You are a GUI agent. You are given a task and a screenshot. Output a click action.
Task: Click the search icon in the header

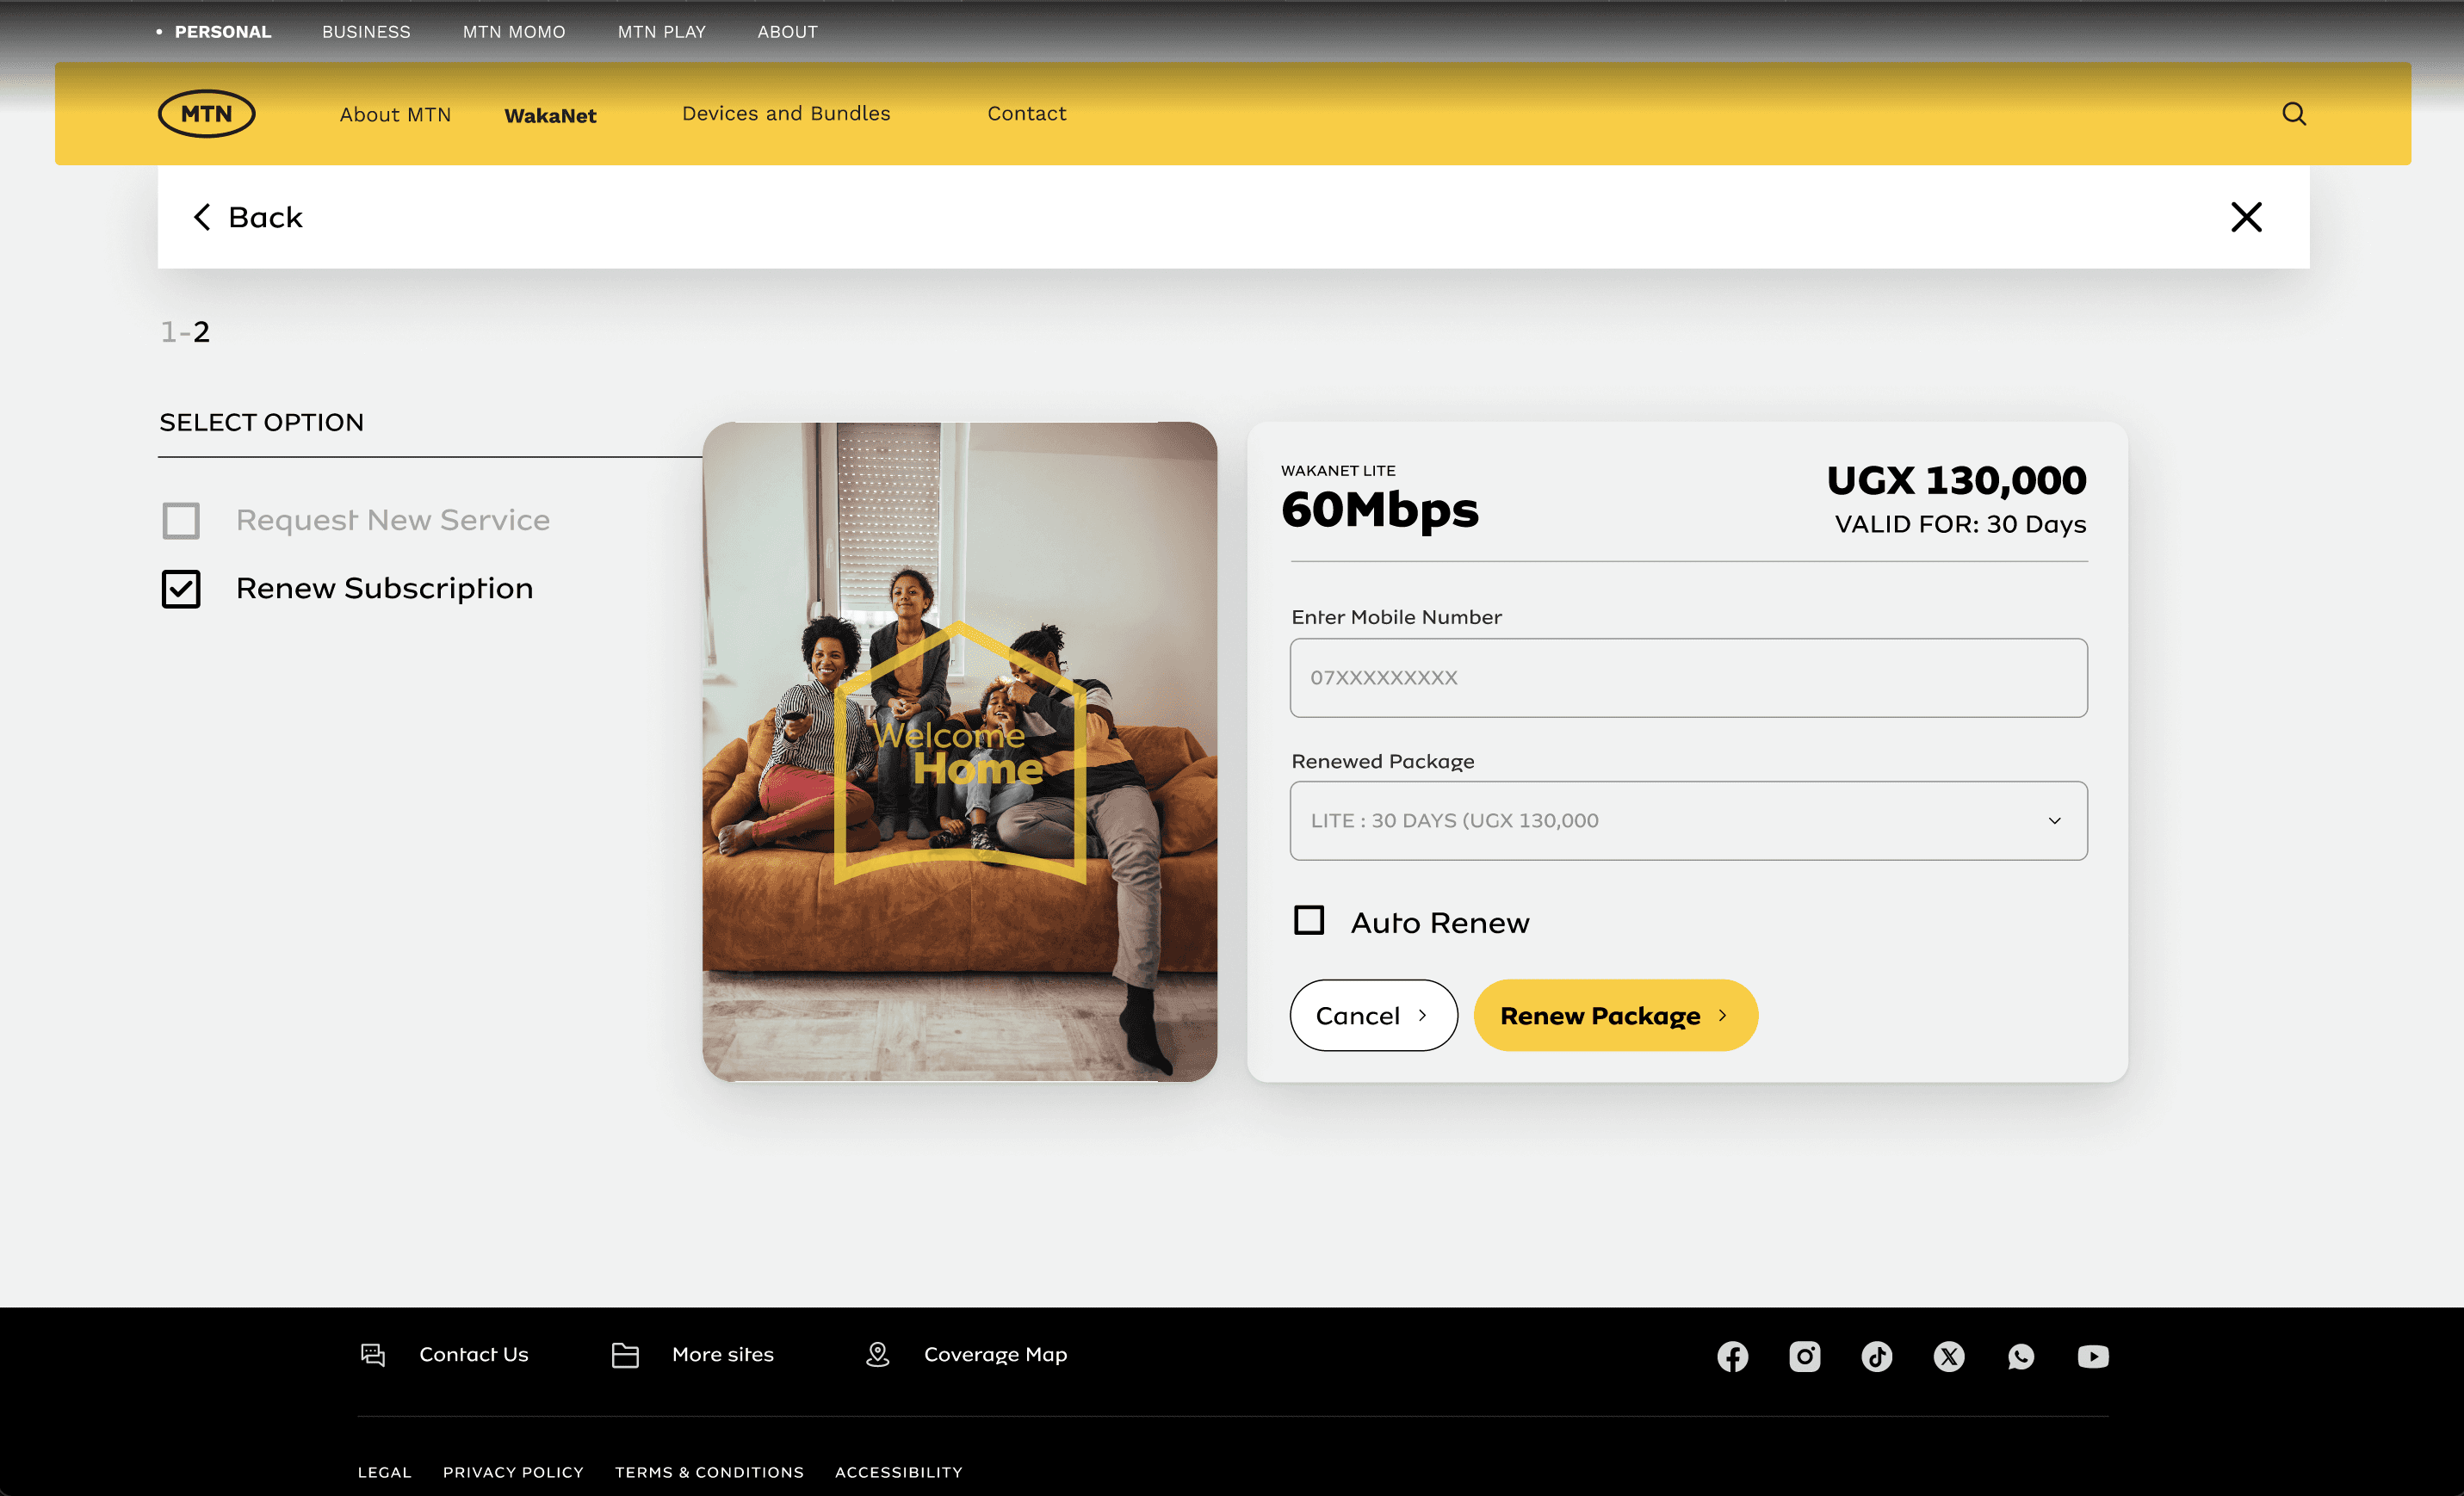tap(2294, 113)
